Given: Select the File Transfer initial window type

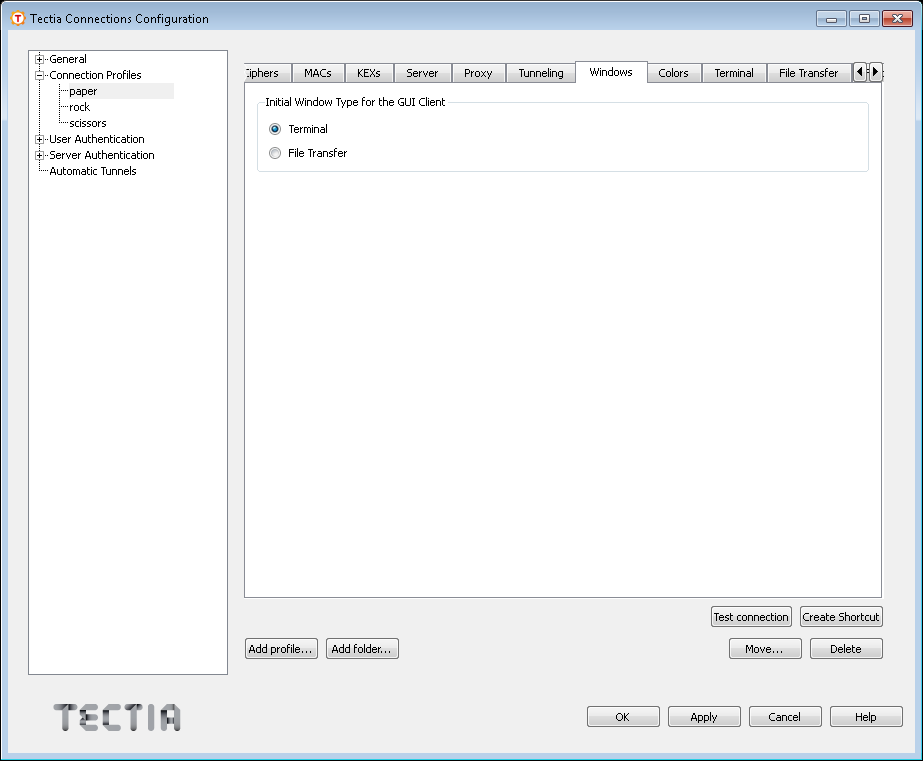Looking at the screenshot, I should point(274,152).
